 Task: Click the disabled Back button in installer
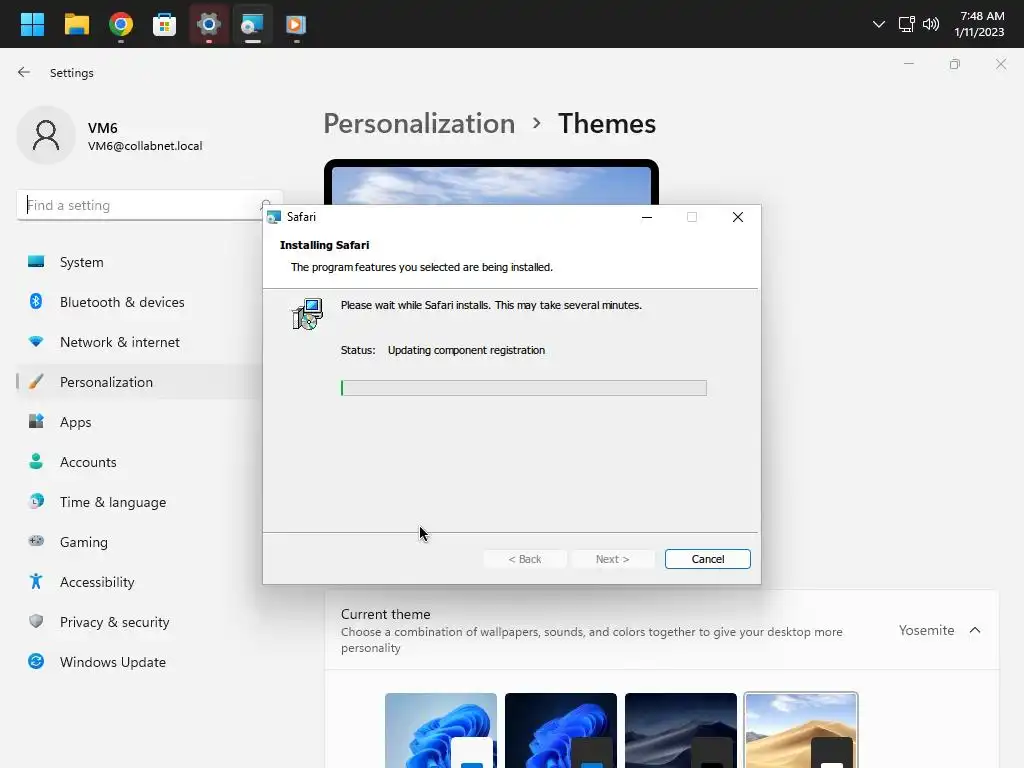(x=524, y=559)
